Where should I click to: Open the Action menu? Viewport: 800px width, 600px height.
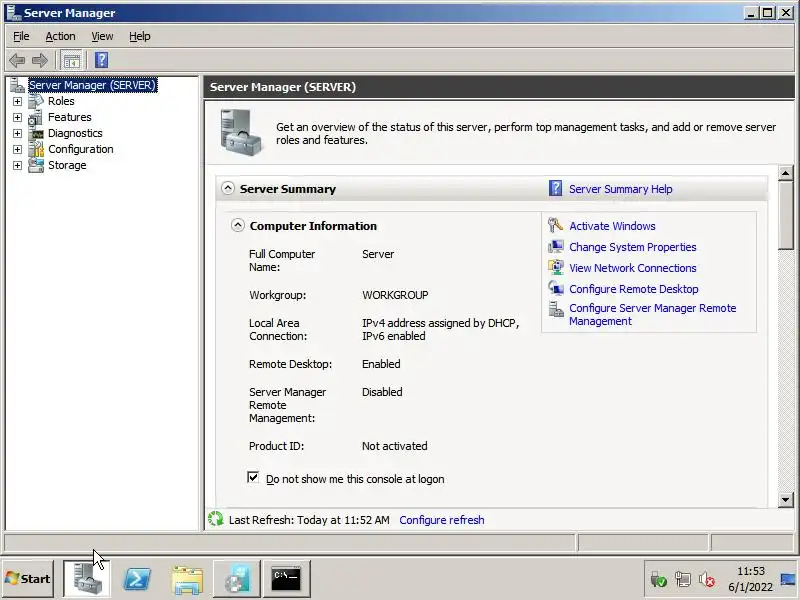coord(60,36)
